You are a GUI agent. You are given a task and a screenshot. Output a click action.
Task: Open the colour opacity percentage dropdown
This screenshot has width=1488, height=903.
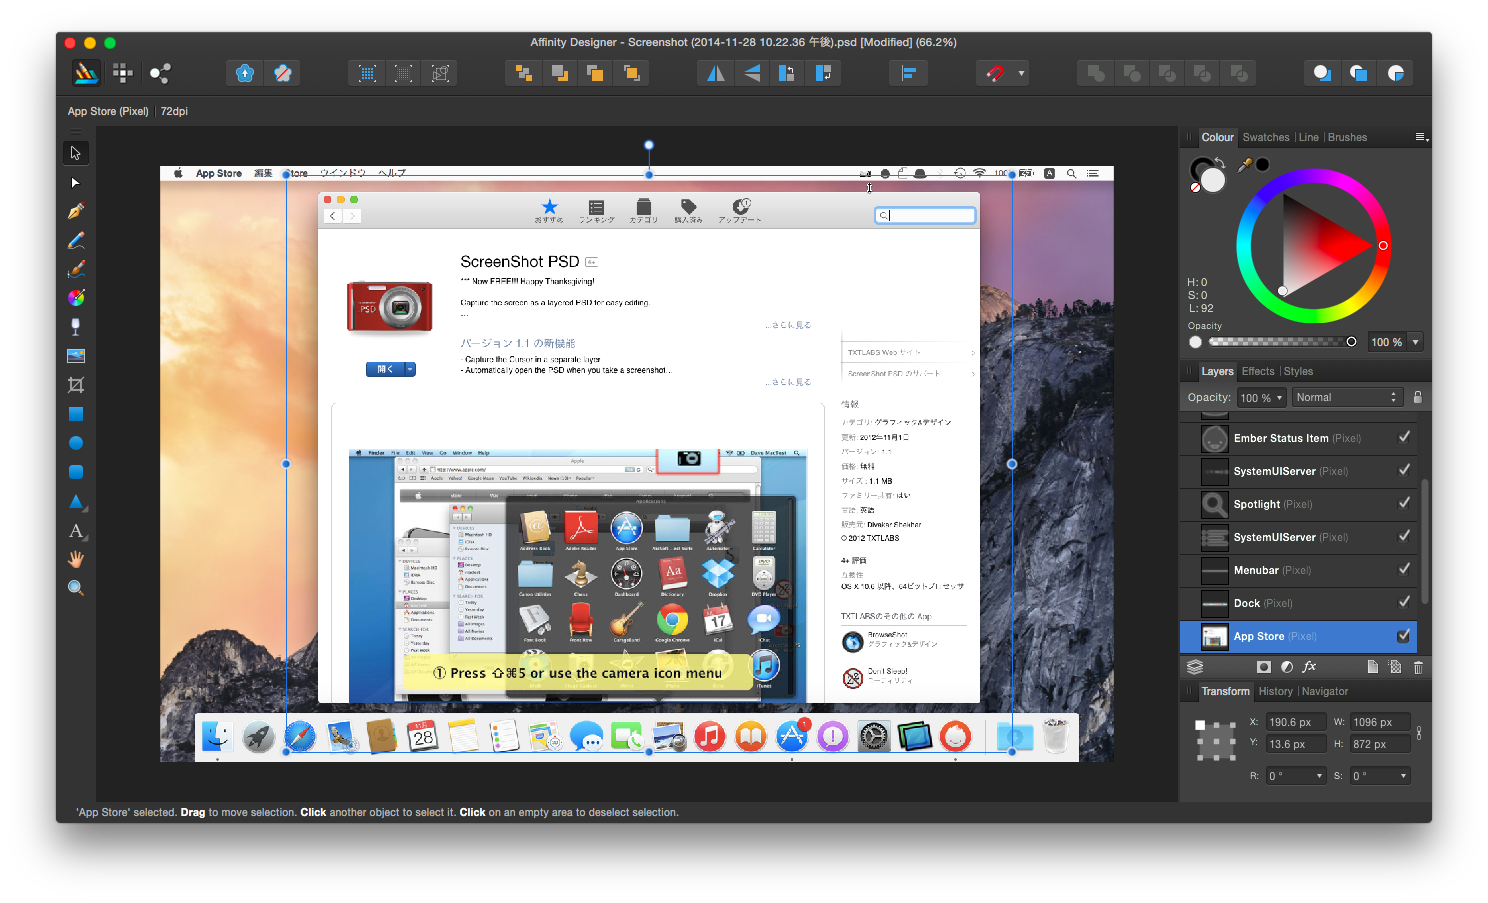[1416, 342]
